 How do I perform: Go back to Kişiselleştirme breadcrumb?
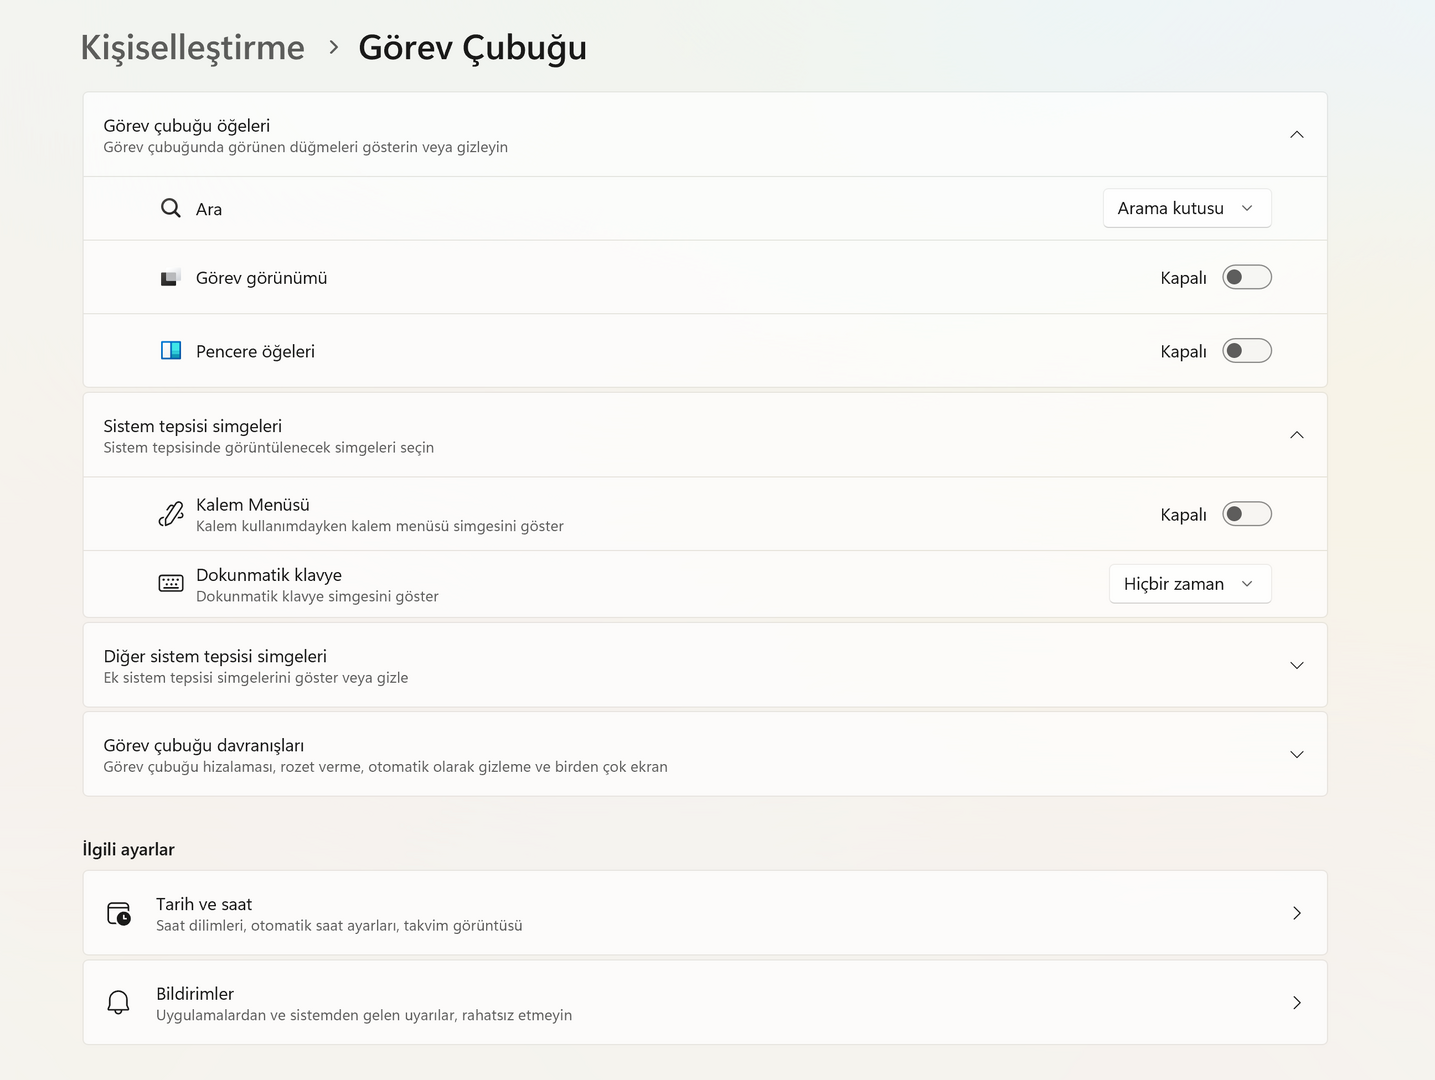point(193,47)
